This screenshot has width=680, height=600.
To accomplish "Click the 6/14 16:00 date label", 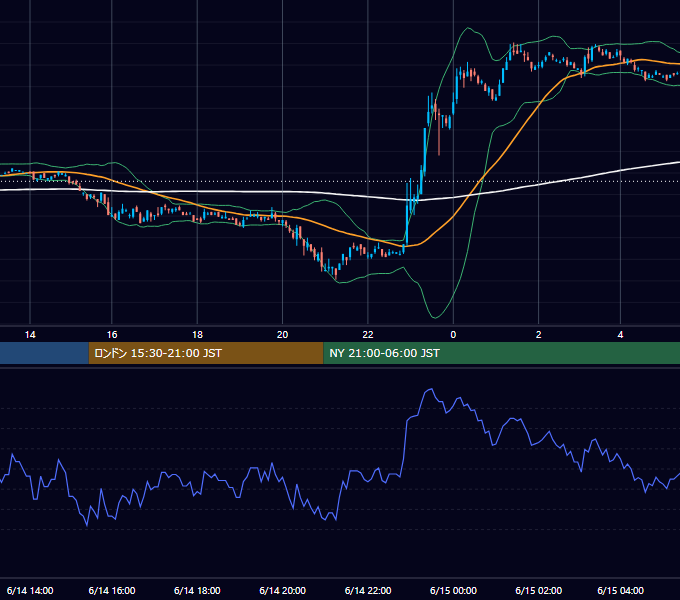I will tap(112, 590).
